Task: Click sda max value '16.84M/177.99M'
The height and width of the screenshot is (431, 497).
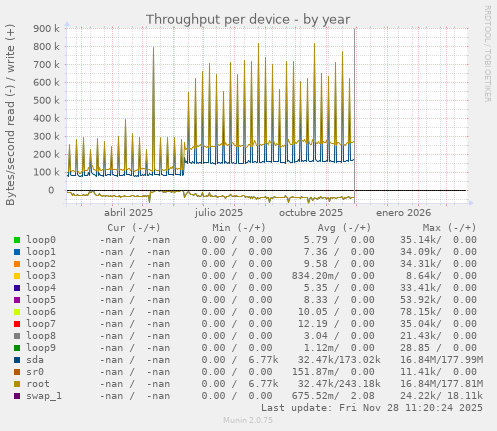Action: point(441,360)
